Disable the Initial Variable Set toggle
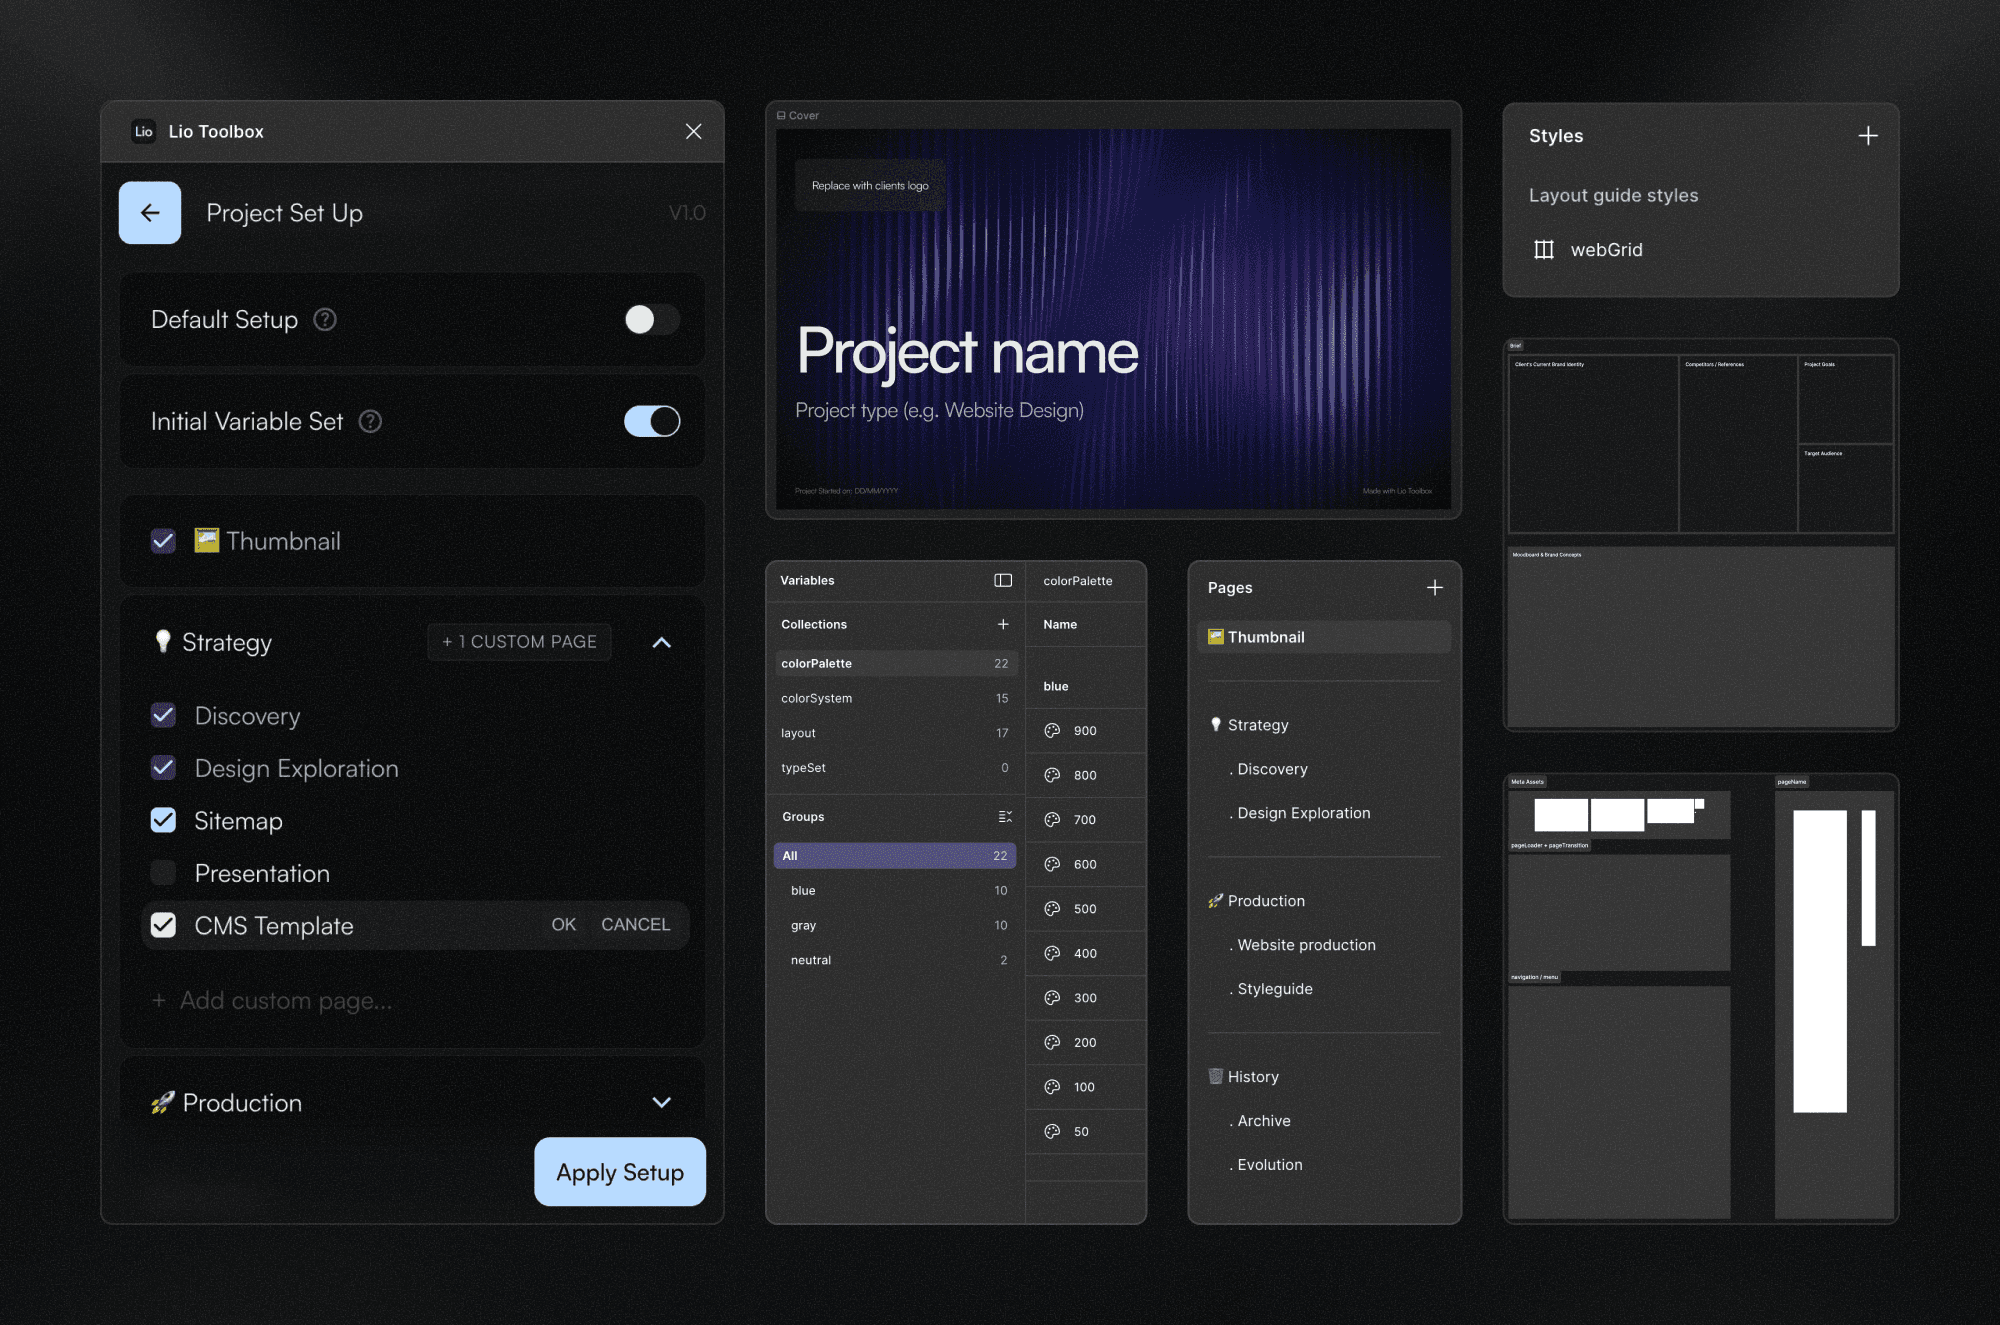 point(651,421)
